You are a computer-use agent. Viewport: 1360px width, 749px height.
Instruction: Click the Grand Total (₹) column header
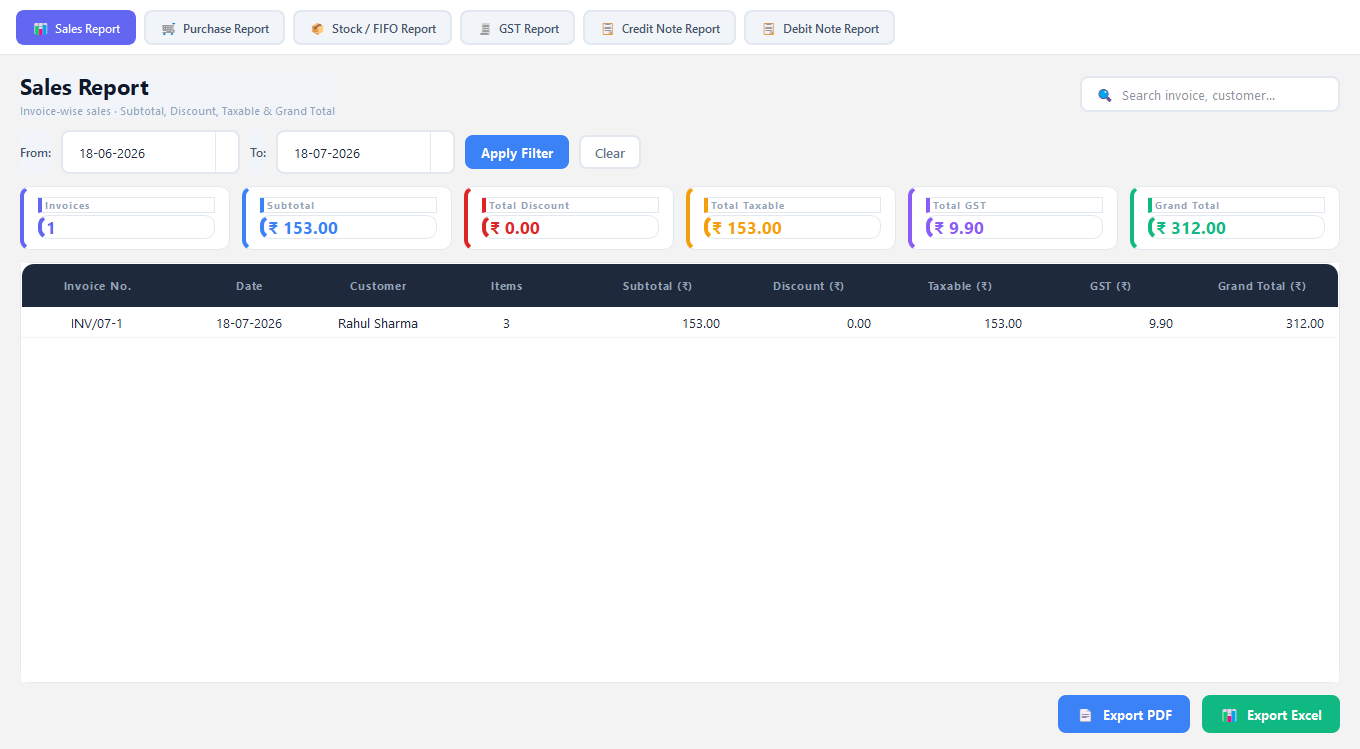click(1261, 286)
